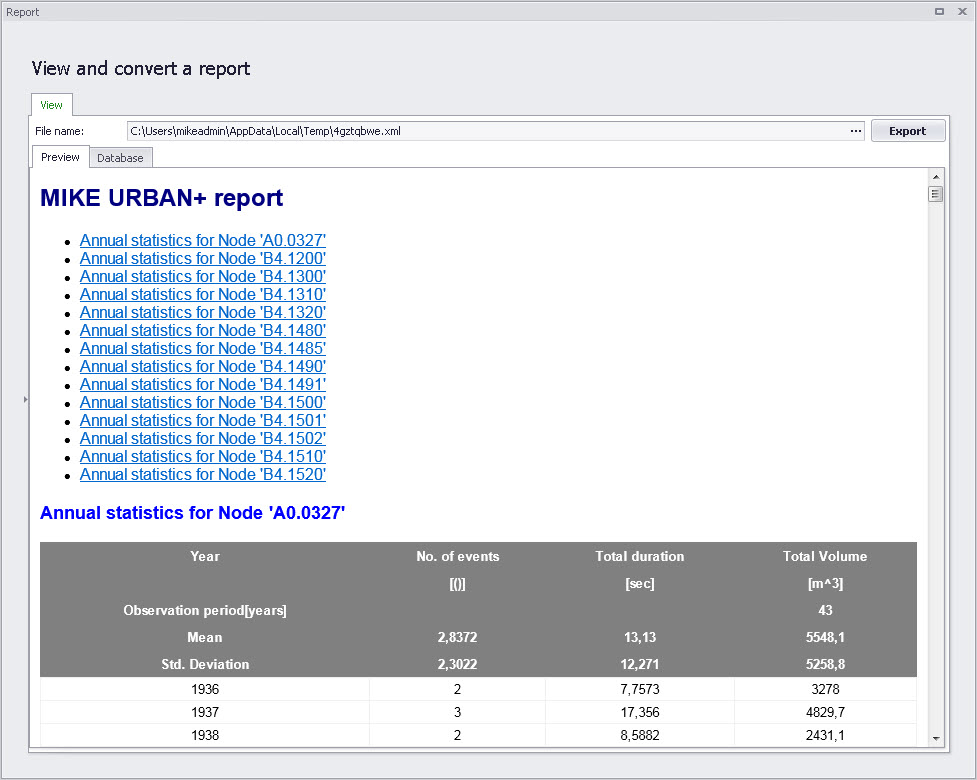Switch to the Database tab

click(120, 158)
